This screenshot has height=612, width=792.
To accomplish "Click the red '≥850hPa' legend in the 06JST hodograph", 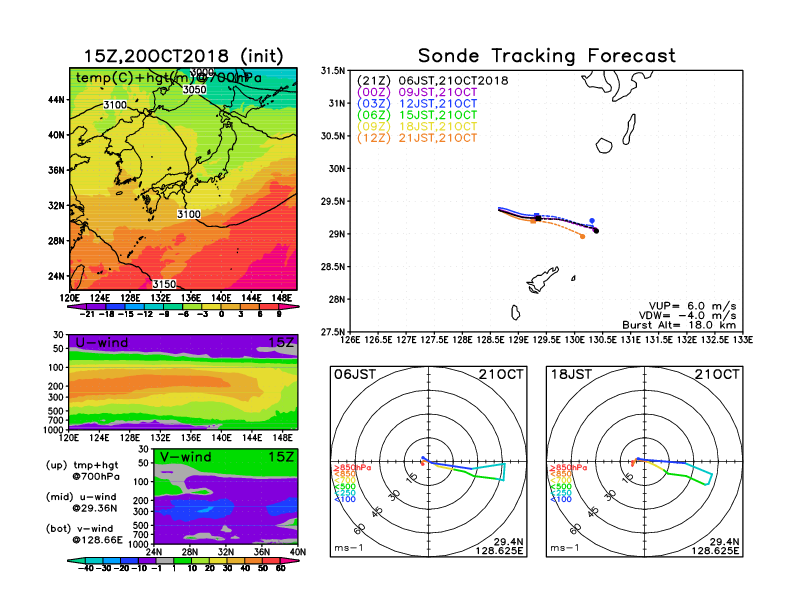I will pyautogui.click(x=352, y=468).
